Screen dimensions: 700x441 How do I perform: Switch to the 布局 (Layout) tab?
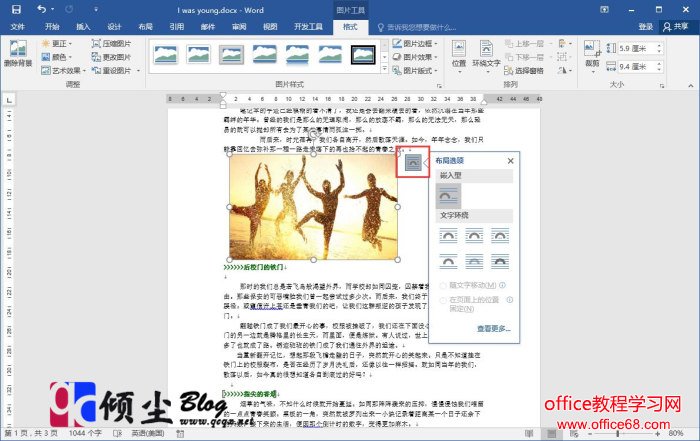pos(146,27)
